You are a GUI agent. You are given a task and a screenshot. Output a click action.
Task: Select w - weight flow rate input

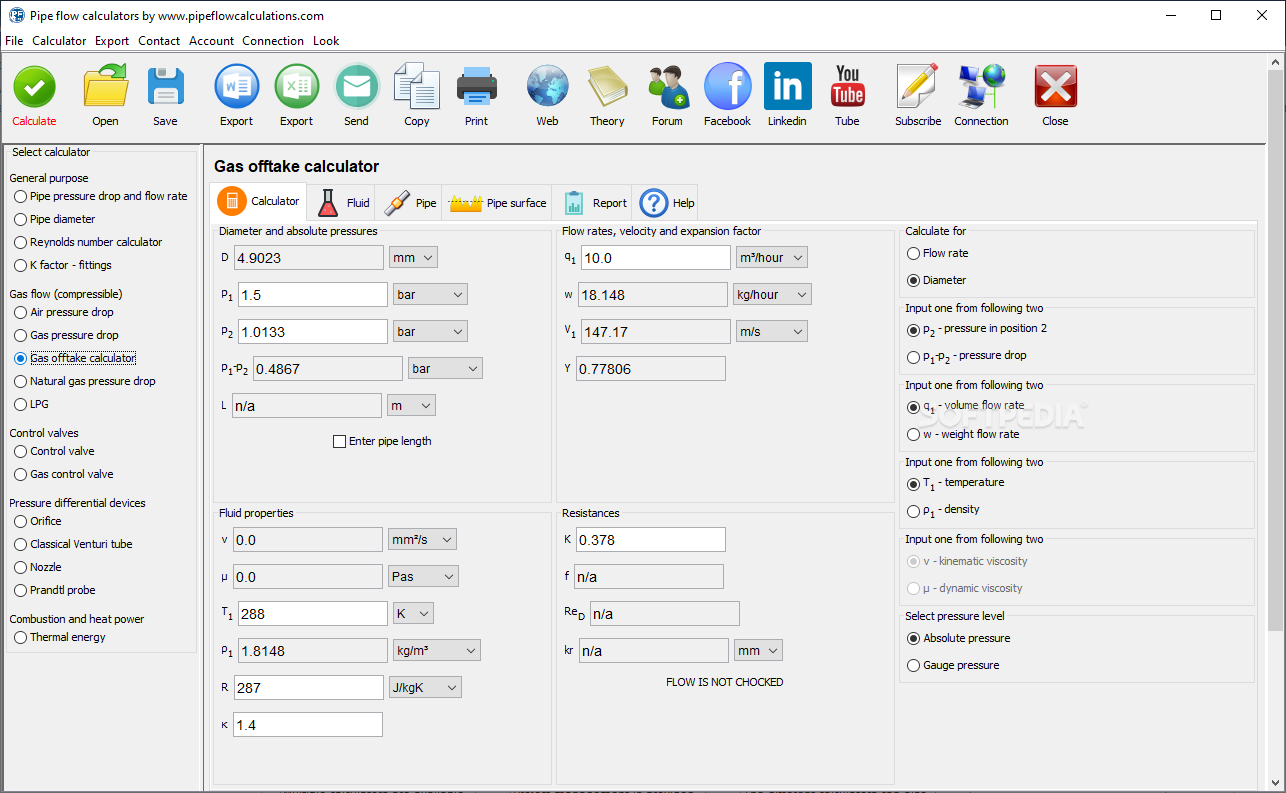pos(963,434)
